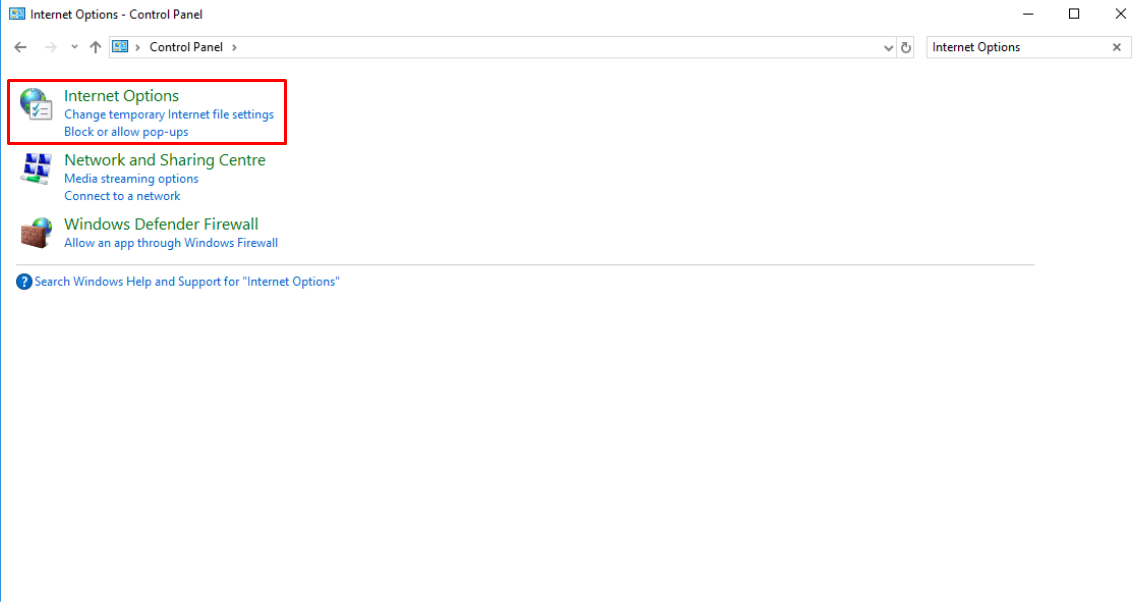Viewport: 1136px width, 606px height.
Task: Click the Network and Sharing Centre icon
Action: [36, 169]
